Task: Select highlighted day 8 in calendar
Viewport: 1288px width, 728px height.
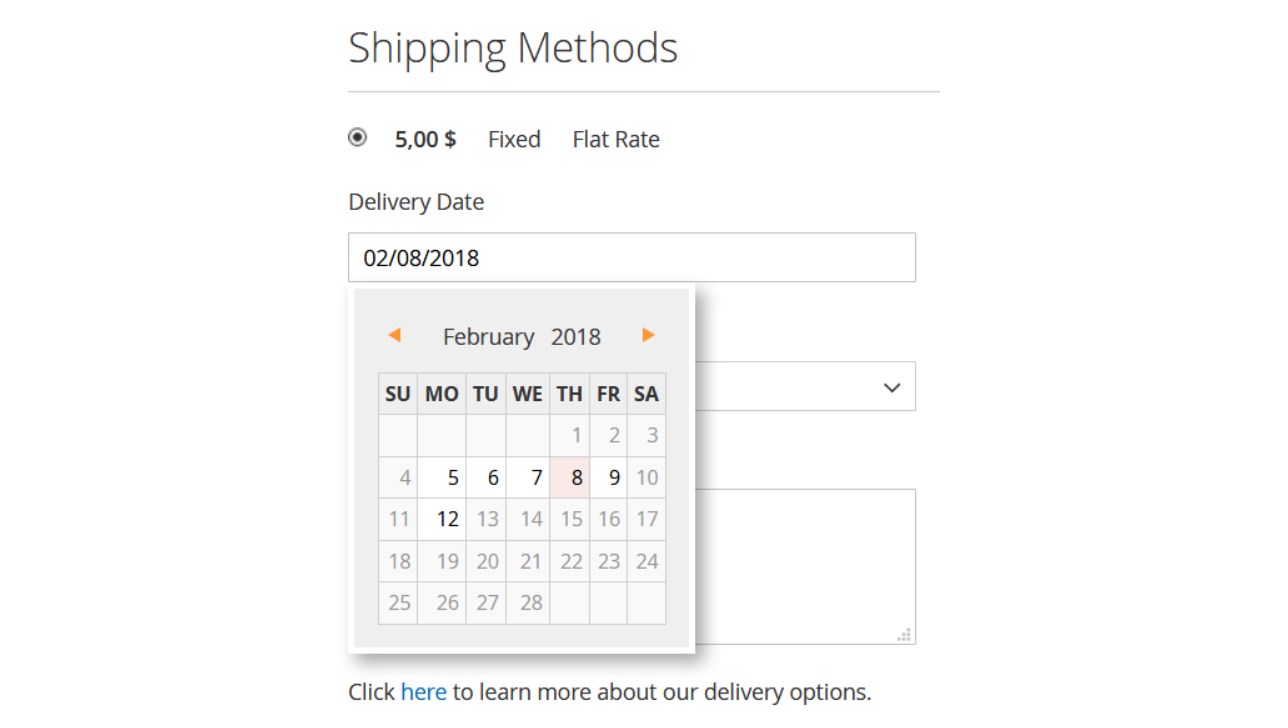Action: pos(570,478)
